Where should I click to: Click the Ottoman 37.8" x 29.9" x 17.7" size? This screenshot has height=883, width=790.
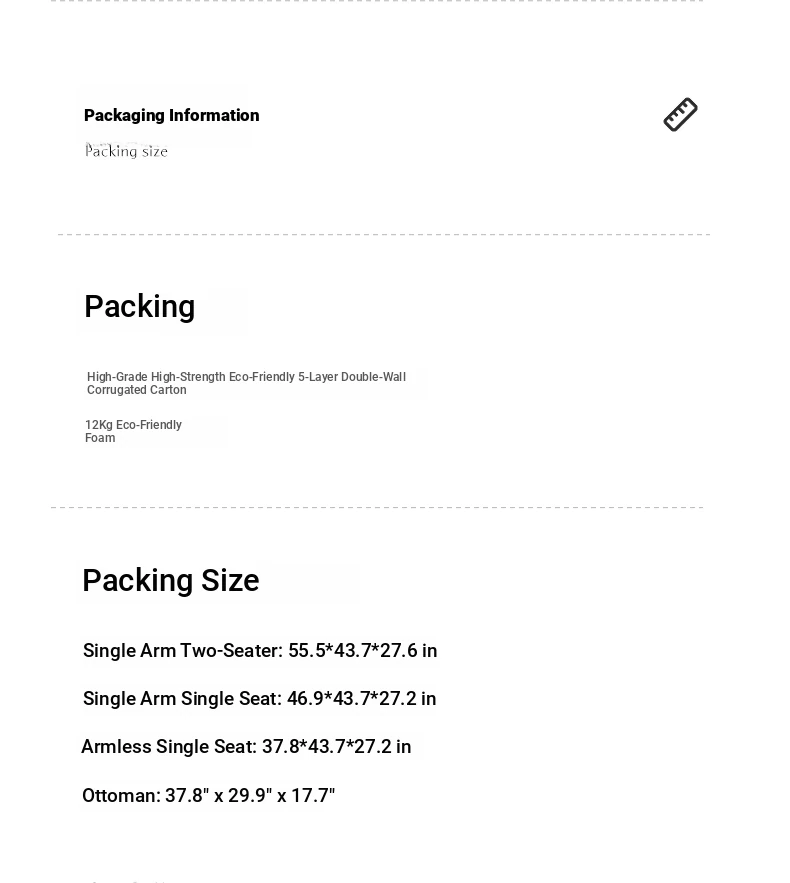(250, 795)
